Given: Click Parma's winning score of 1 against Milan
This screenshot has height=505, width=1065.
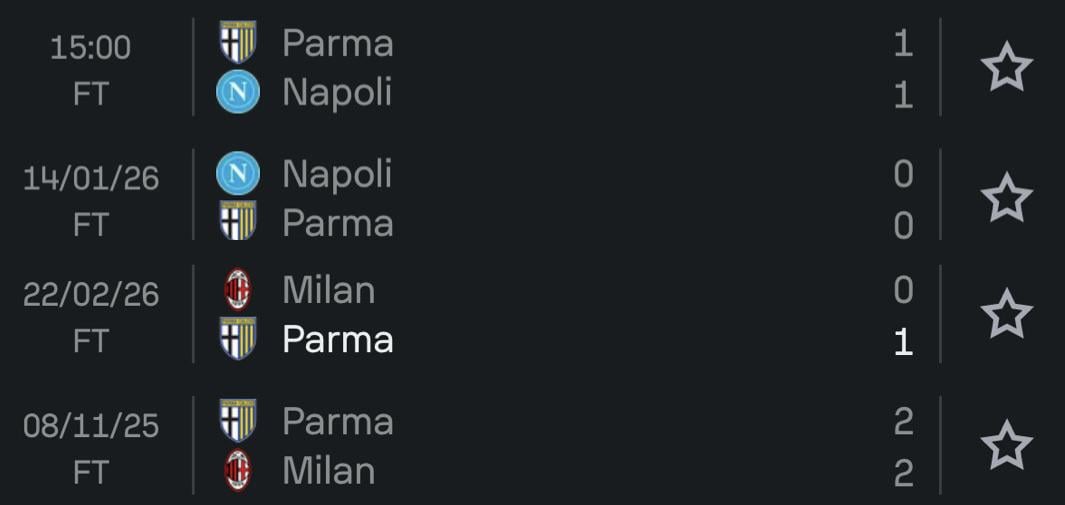Looking at the screenshot, I should point(903,342).
